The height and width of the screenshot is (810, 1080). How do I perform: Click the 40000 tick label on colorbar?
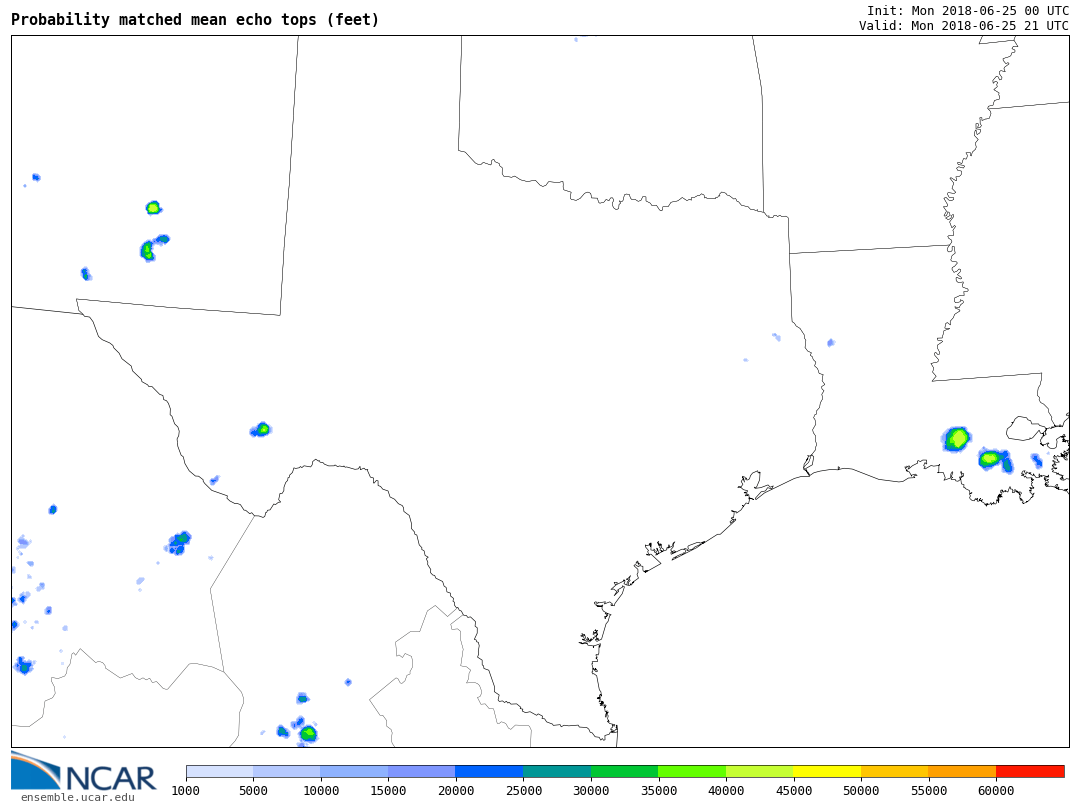tap(726, 791)
